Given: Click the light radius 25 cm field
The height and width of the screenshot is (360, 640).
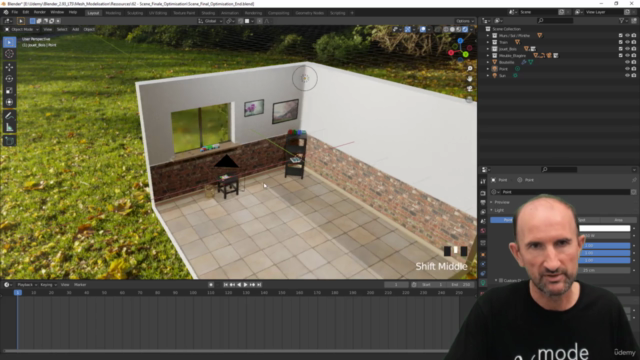Looking at the screenshot, I should pyautogui.click(x=604, y=270).
